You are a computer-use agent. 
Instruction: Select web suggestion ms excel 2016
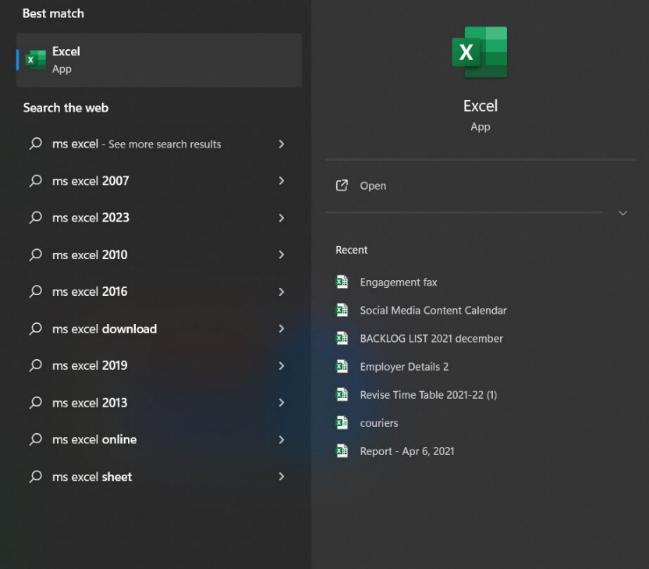pos(159,292)
